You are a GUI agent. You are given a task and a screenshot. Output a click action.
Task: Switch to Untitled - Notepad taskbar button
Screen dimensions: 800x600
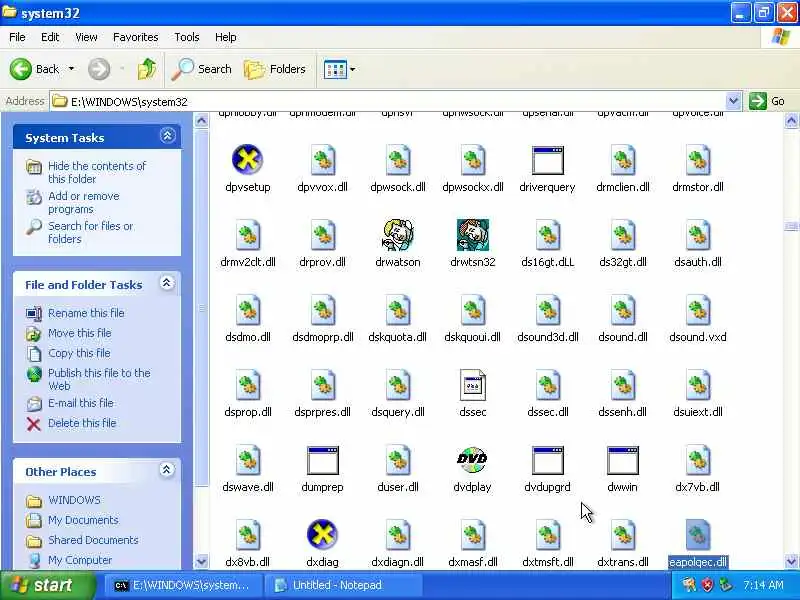tap(342, 585)
